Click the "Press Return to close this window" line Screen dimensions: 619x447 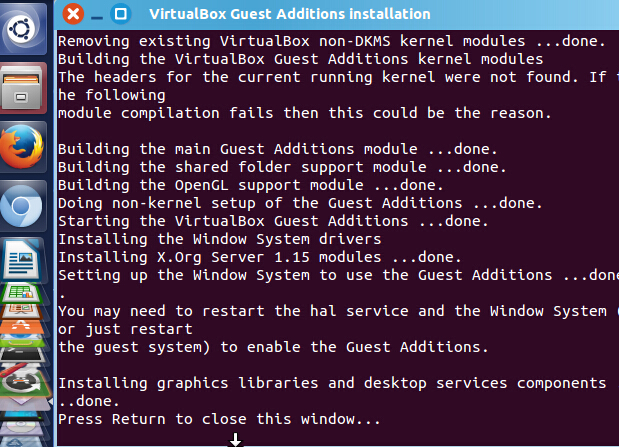219,420
